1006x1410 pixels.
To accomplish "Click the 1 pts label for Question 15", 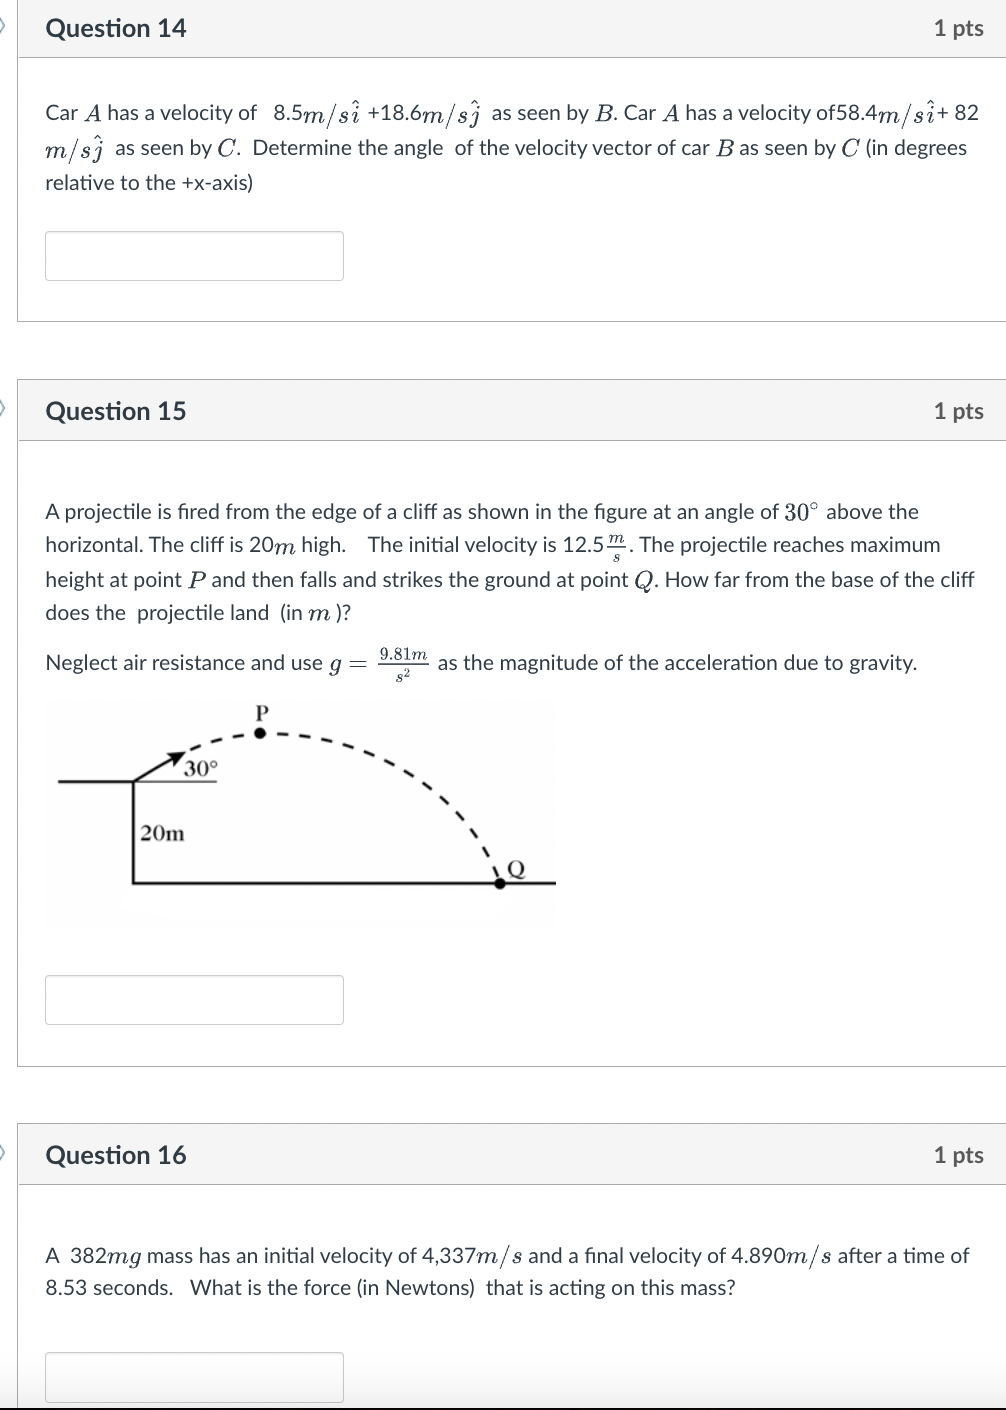I will coord(958,410).
